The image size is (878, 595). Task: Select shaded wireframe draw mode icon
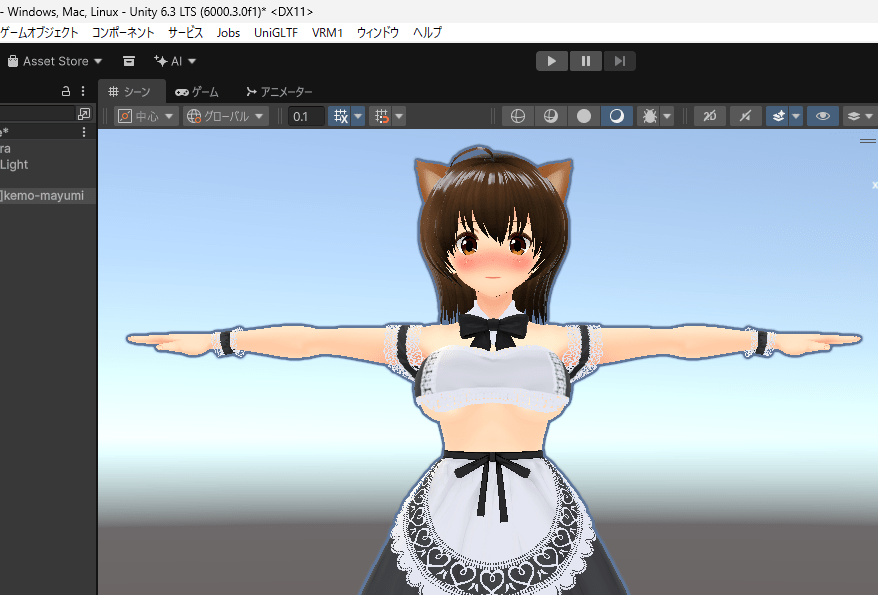coord(550,116)
